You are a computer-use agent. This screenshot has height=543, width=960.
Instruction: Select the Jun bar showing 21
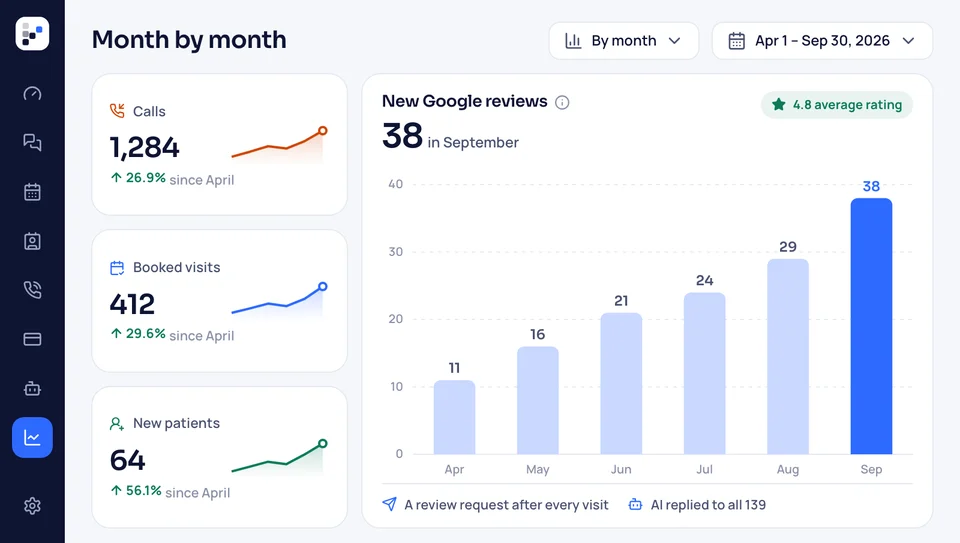point(621,383)
